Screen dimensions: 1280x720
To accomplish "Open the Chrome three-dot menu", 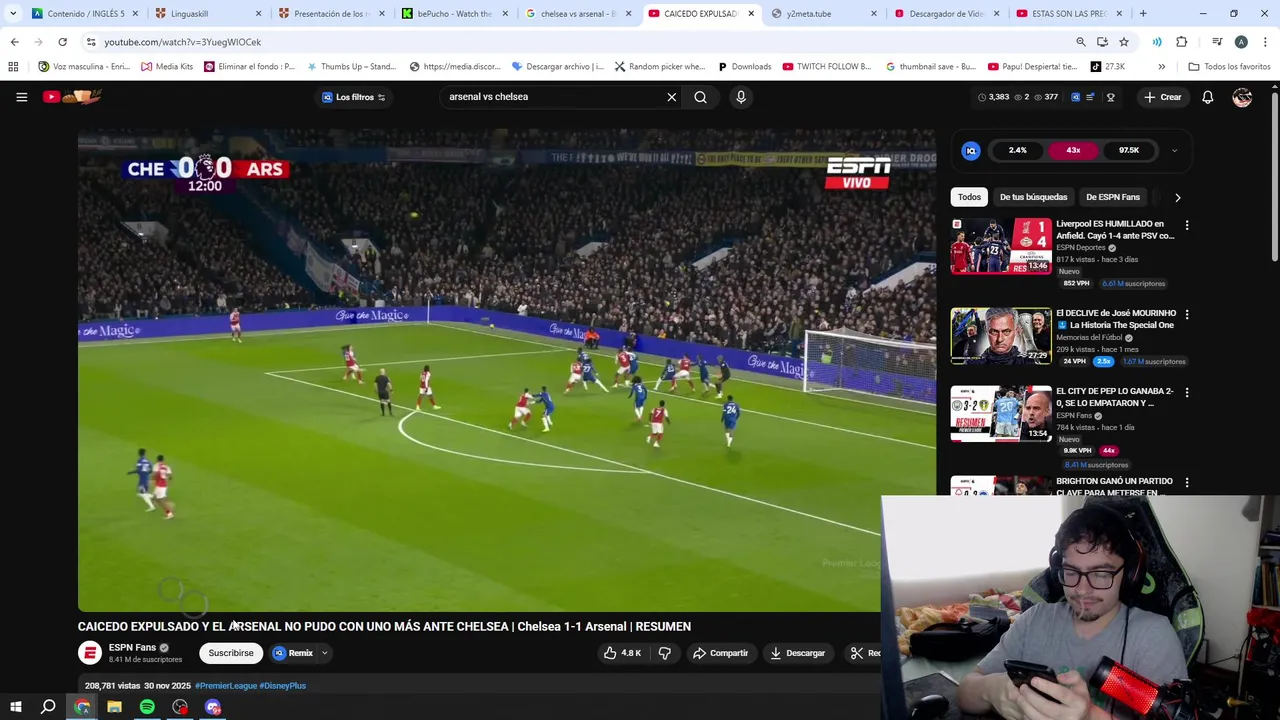I will [1264, 42].
